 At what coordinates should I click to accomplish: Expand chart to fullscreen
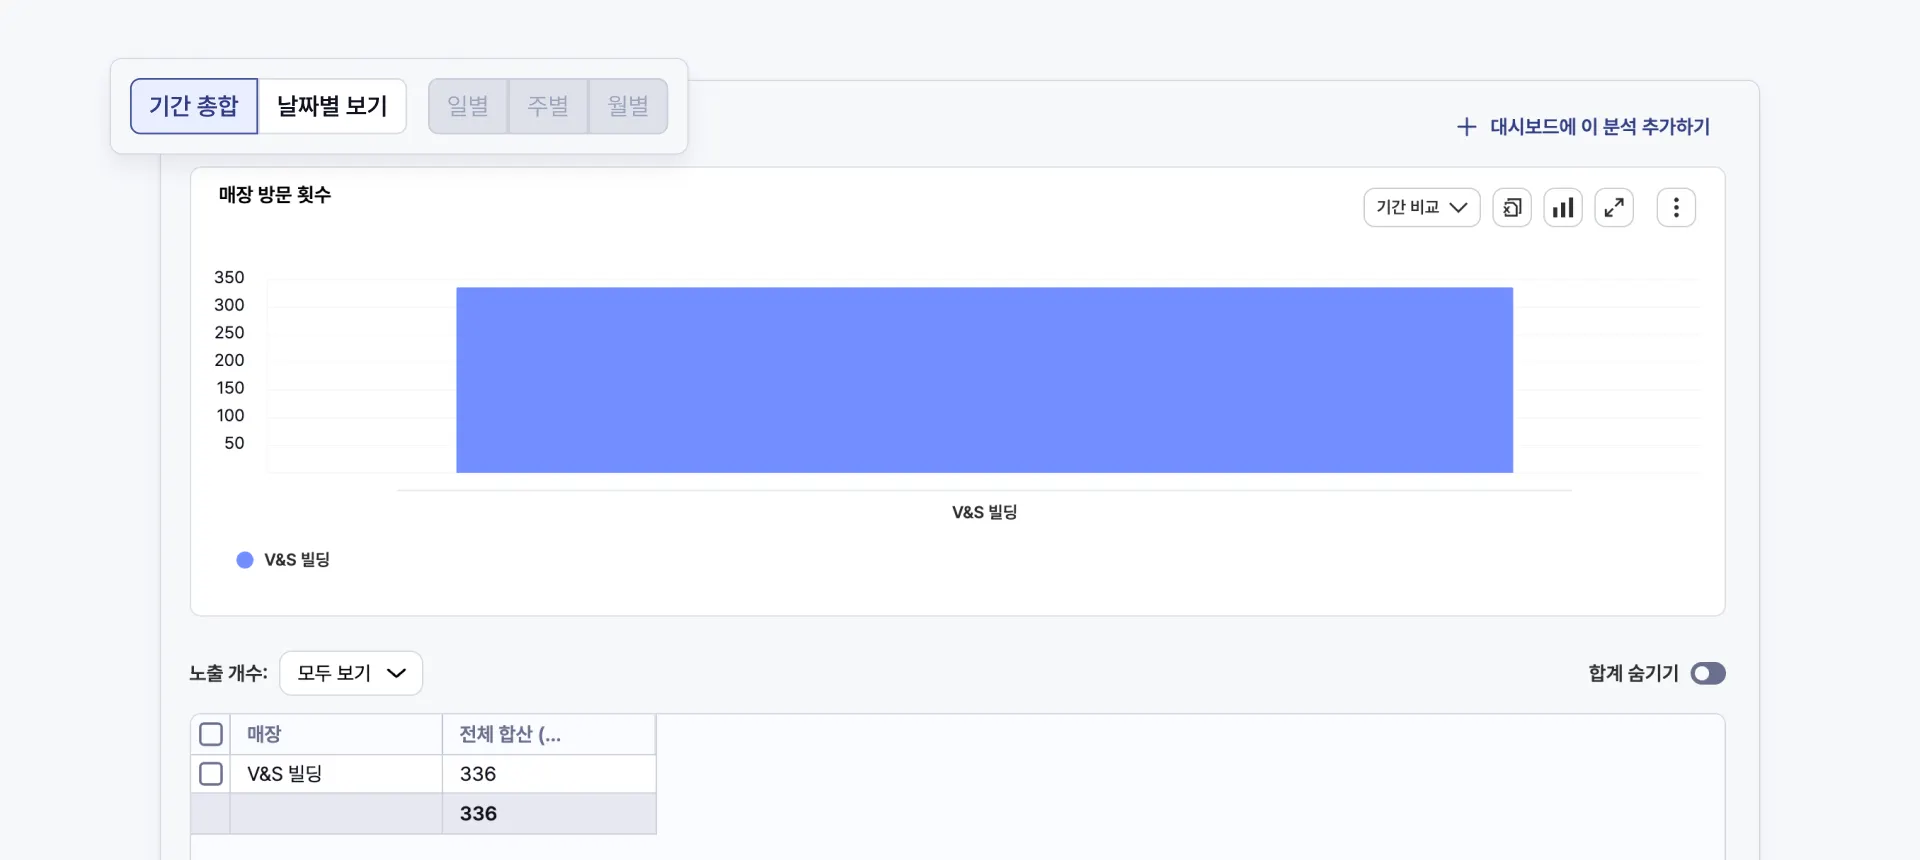[1614, 208]
